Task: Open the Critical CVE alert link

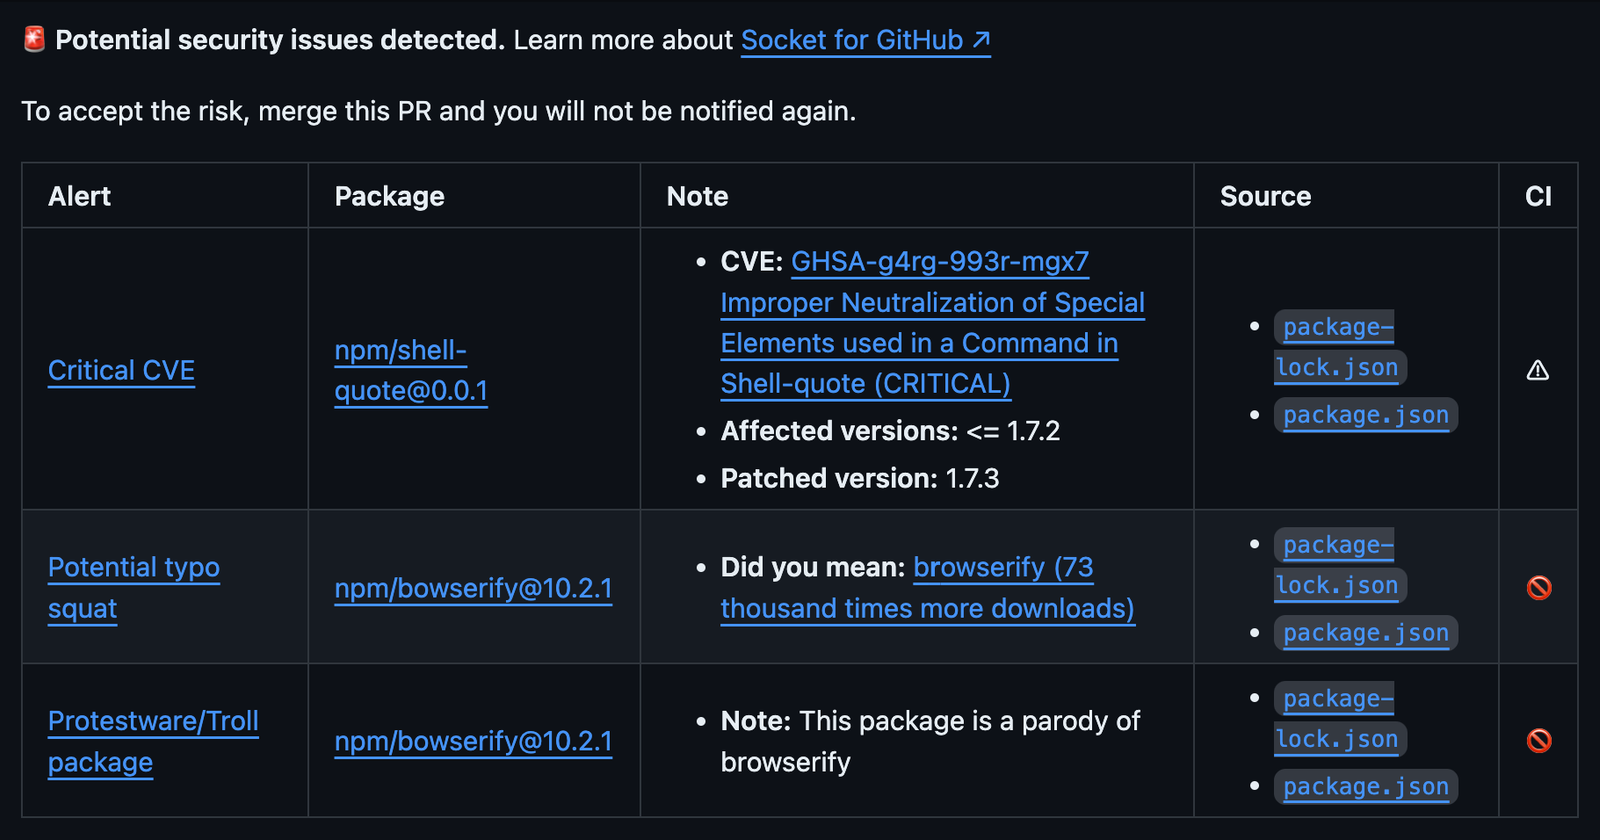Action: [121, 370]
